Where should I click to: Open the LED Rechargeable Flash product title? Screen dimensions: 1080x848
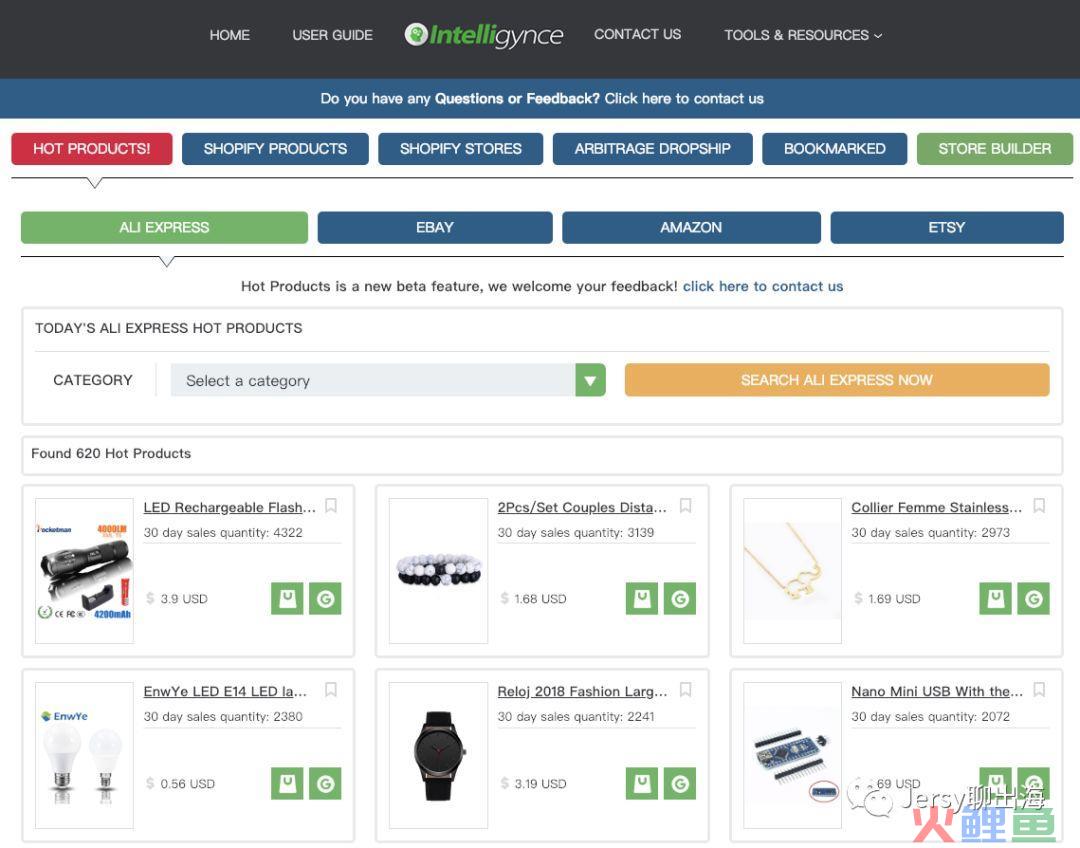pyautogui.click(x=229, y=508)
